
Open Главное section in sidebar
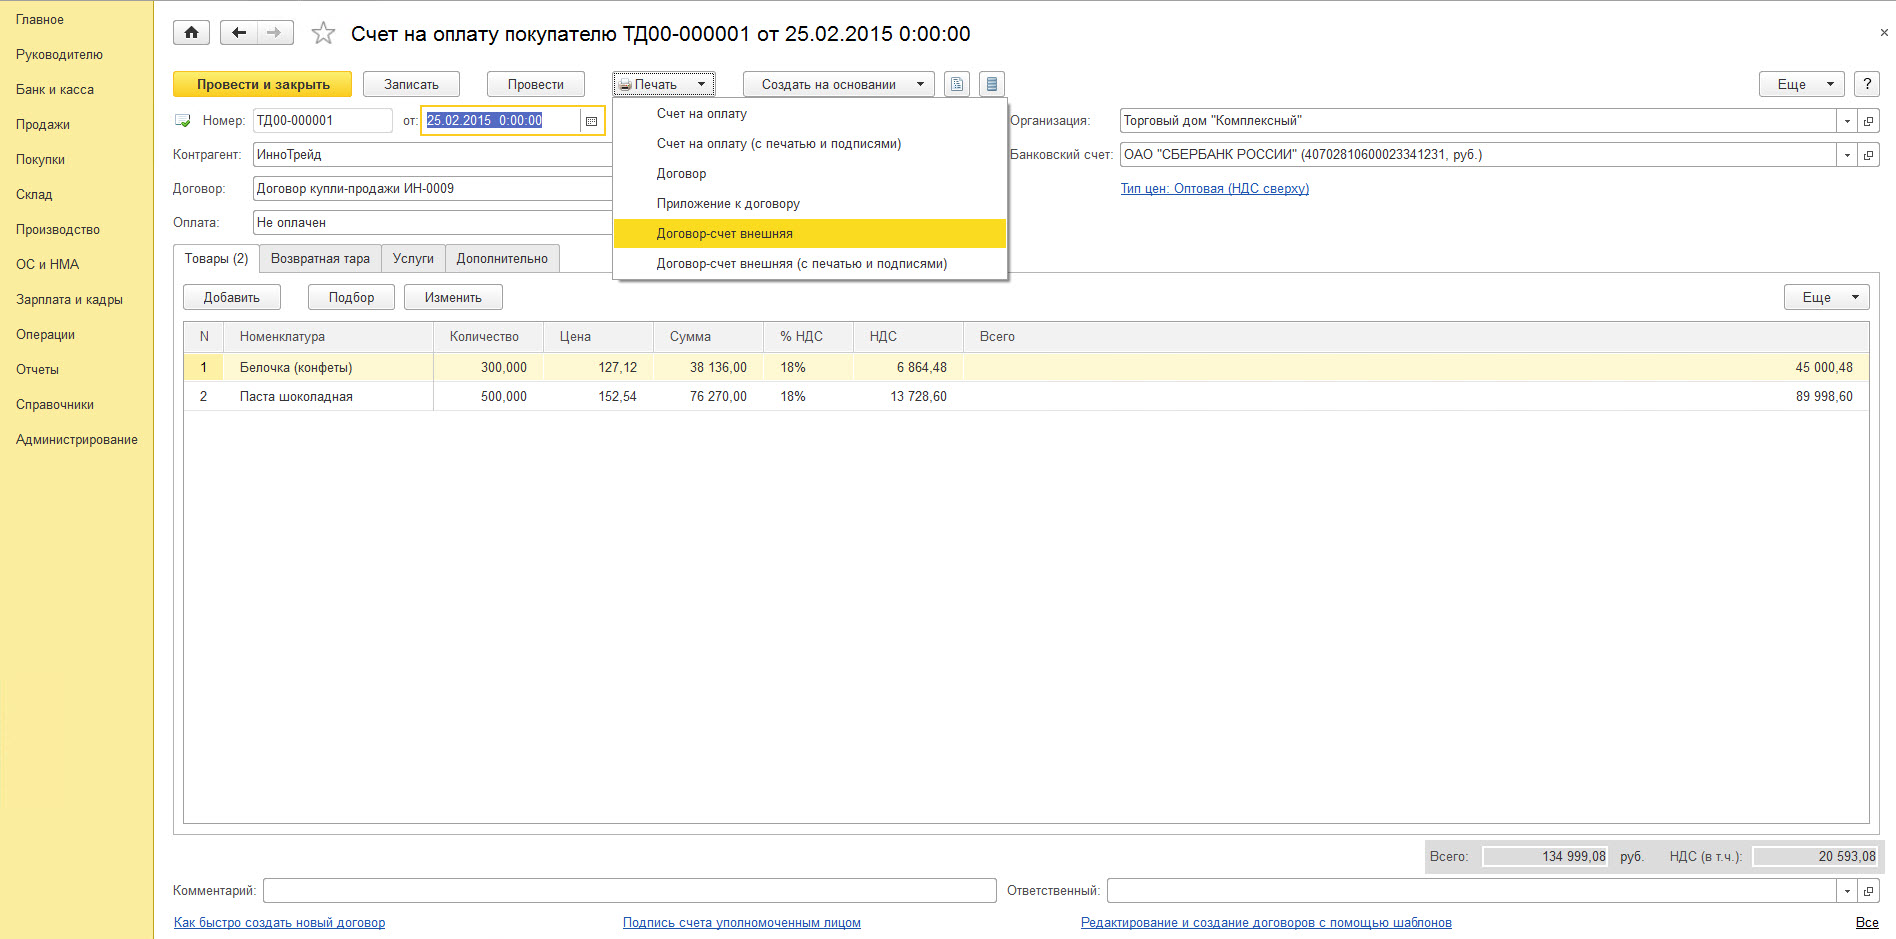click(x=40, y=20)
